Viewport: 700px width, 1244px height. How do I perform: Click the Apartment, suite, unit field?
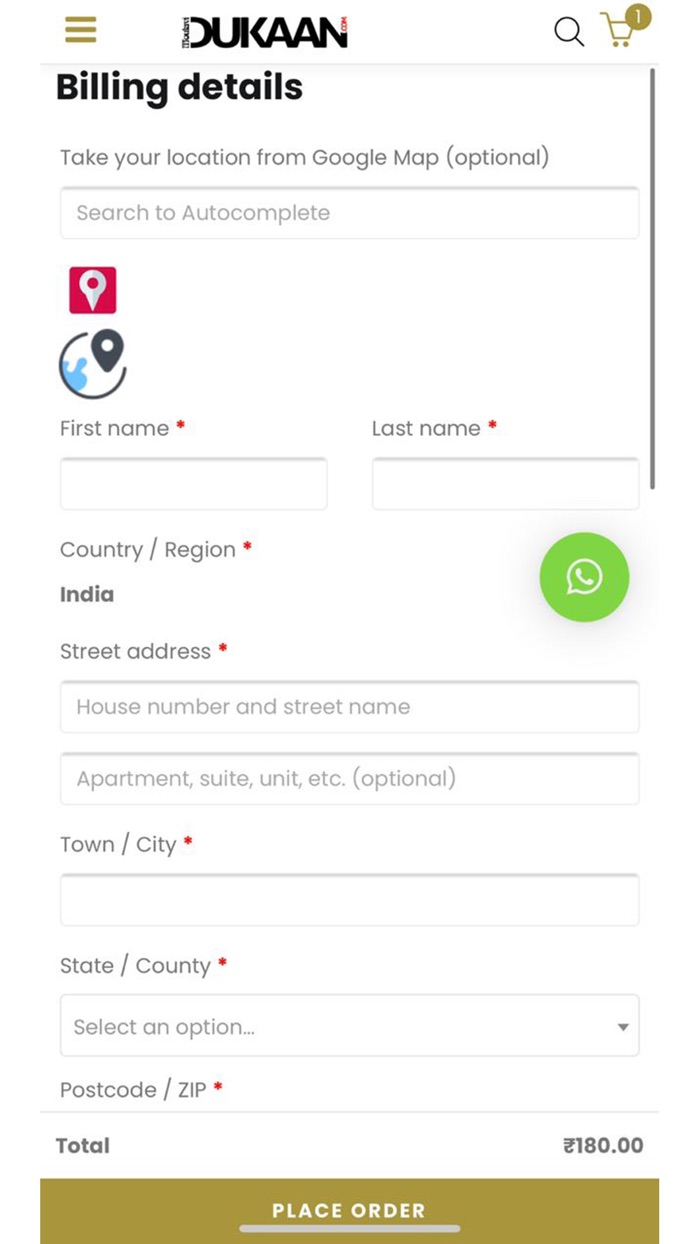click(x=349, y=779)
